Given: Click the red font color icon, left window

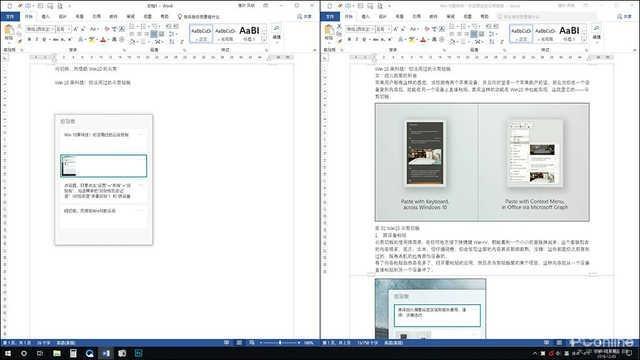Looking at the screenshot, I should [103, 39].
